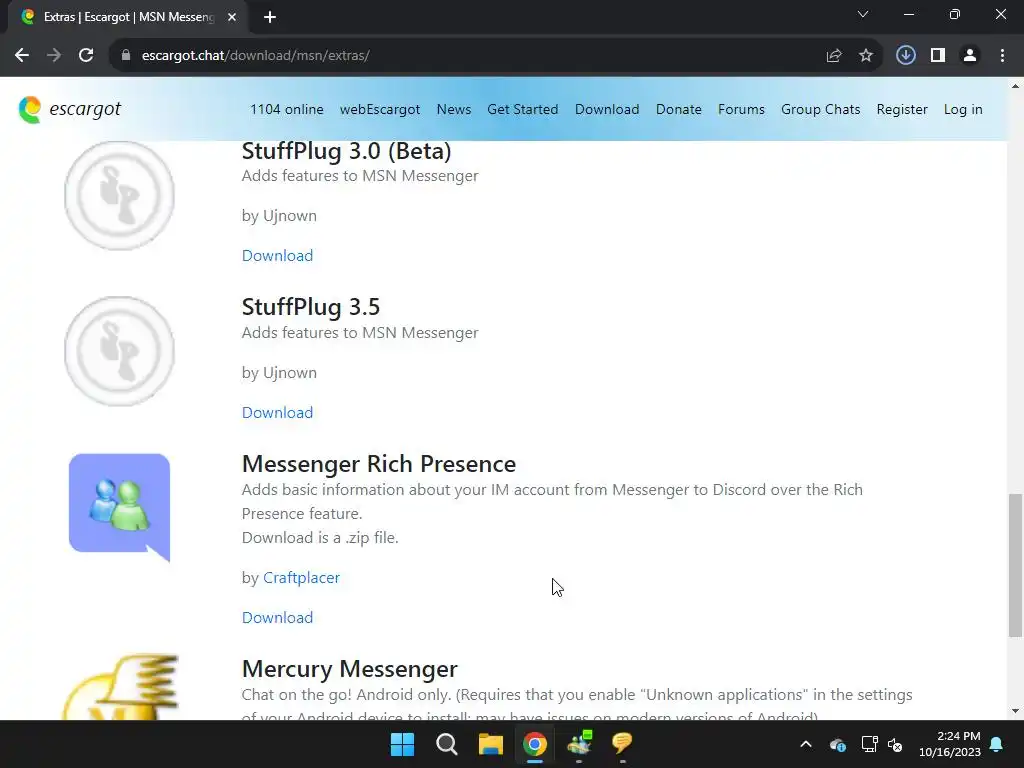1024x768 pixels.
Task: Click the padlock site info icon
Action: (126, 56)
